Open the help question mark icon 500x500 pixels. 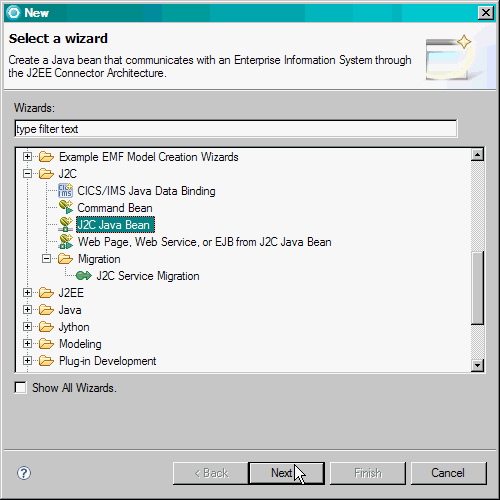point(24,473)
